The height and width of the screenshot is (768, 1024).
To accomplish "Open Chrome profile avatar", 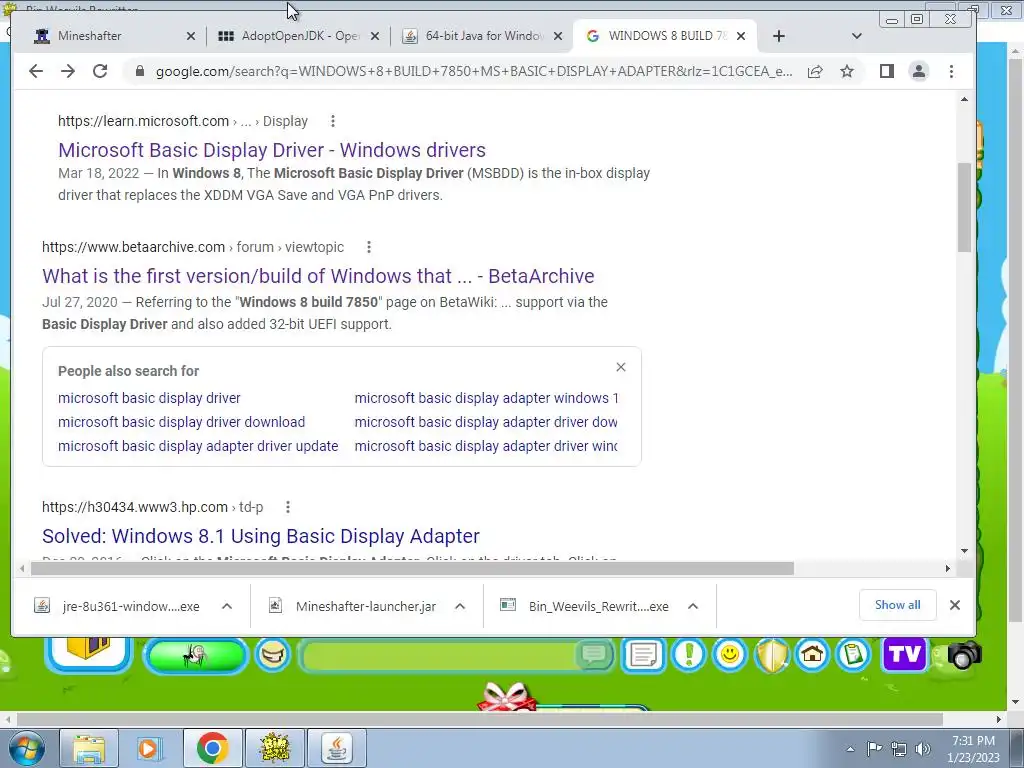I will pos(919,71).
